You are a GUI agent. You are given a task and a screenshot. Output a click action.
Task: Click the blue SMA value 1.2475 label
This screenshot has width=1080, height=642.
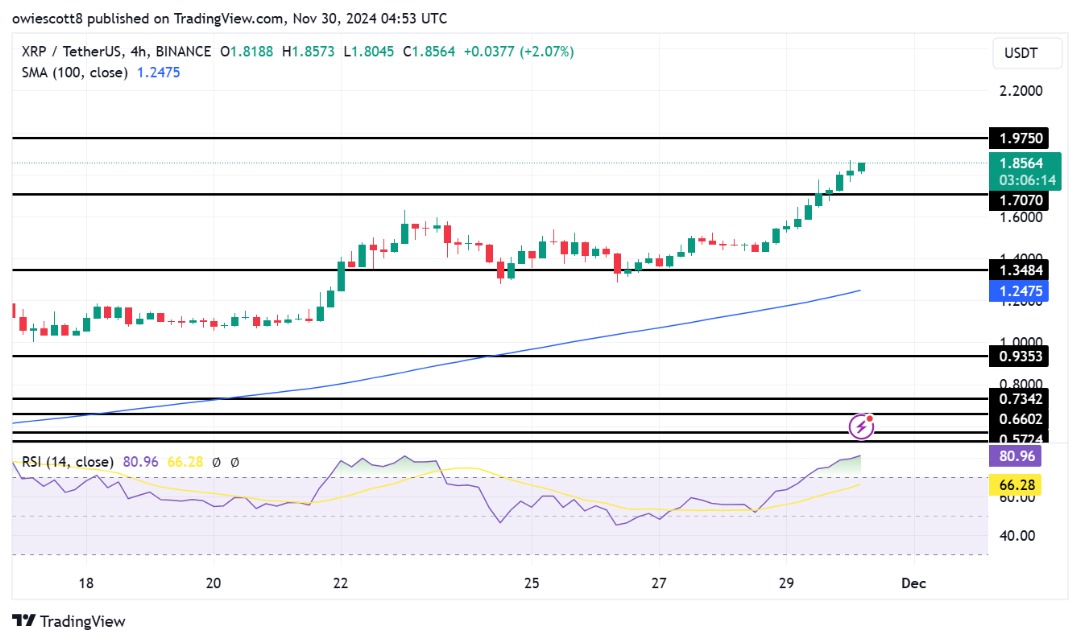(1019, 290)
